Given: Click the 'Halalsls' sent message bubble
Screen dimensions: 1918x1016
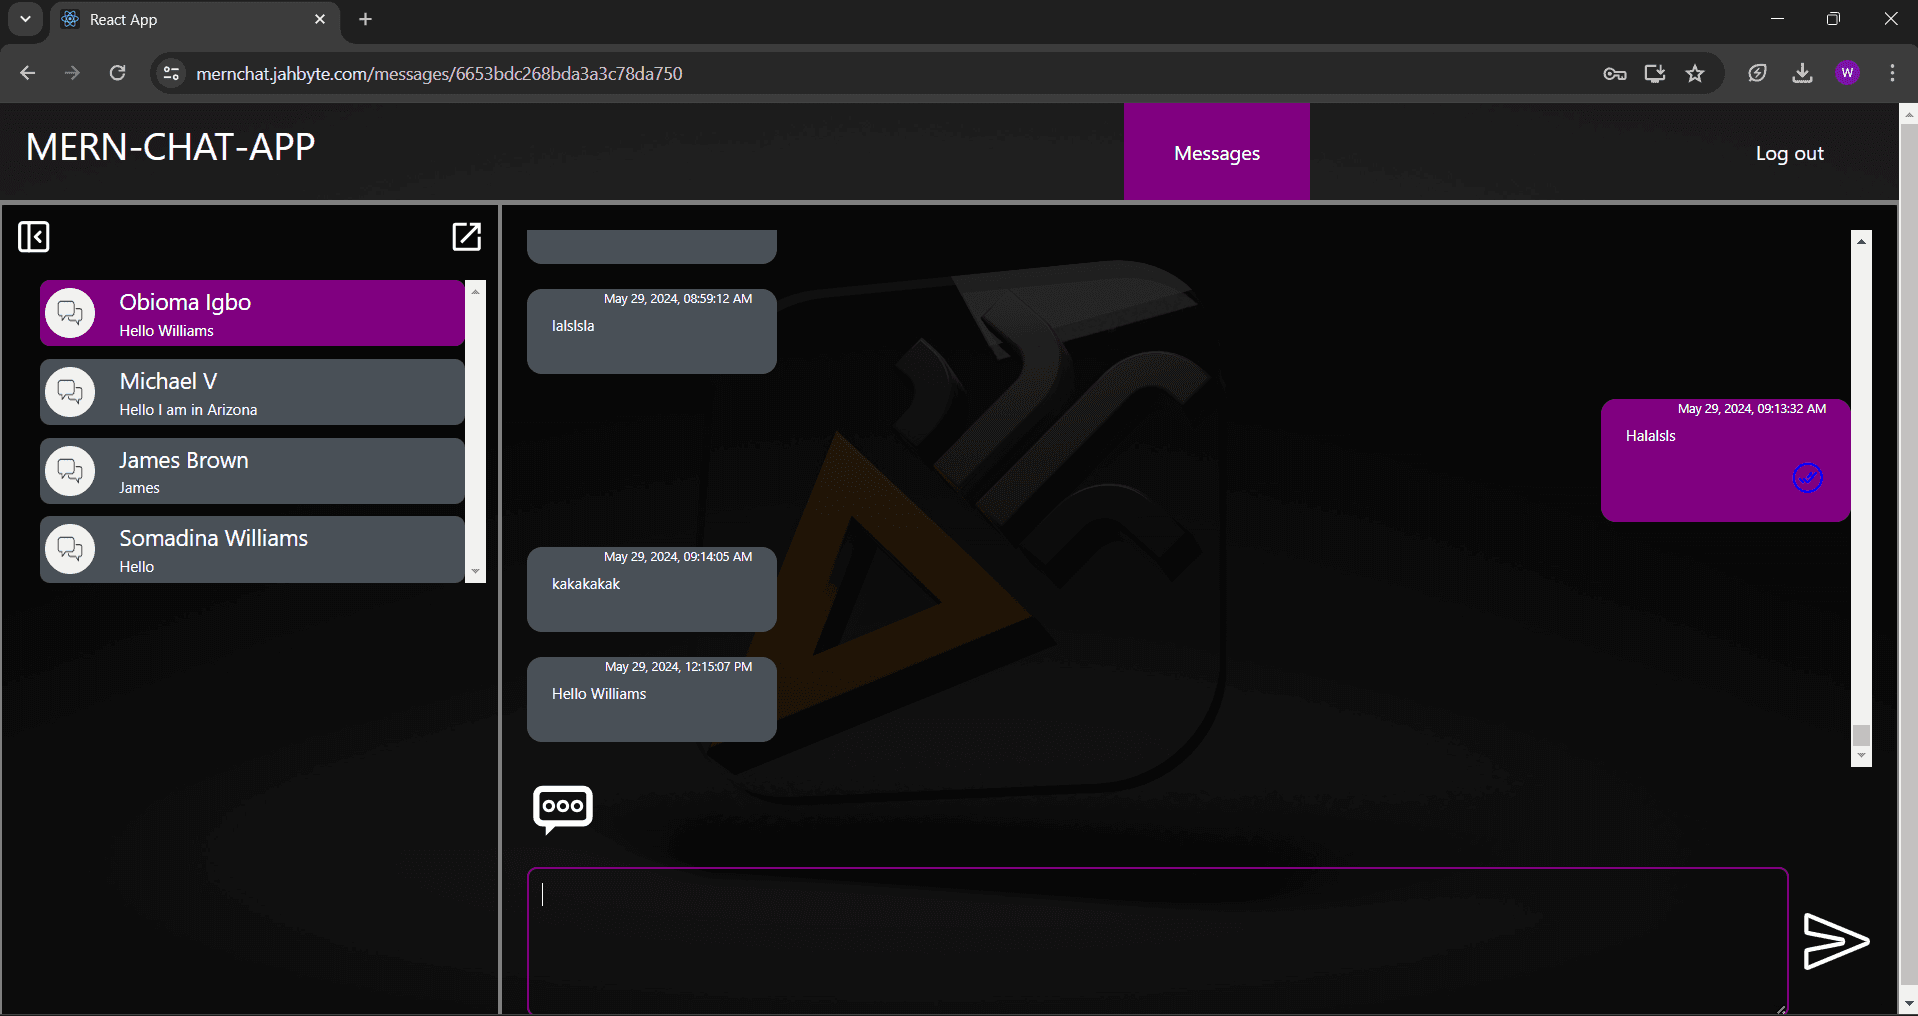Looking at the screenshot, I should click(1725, 460).
